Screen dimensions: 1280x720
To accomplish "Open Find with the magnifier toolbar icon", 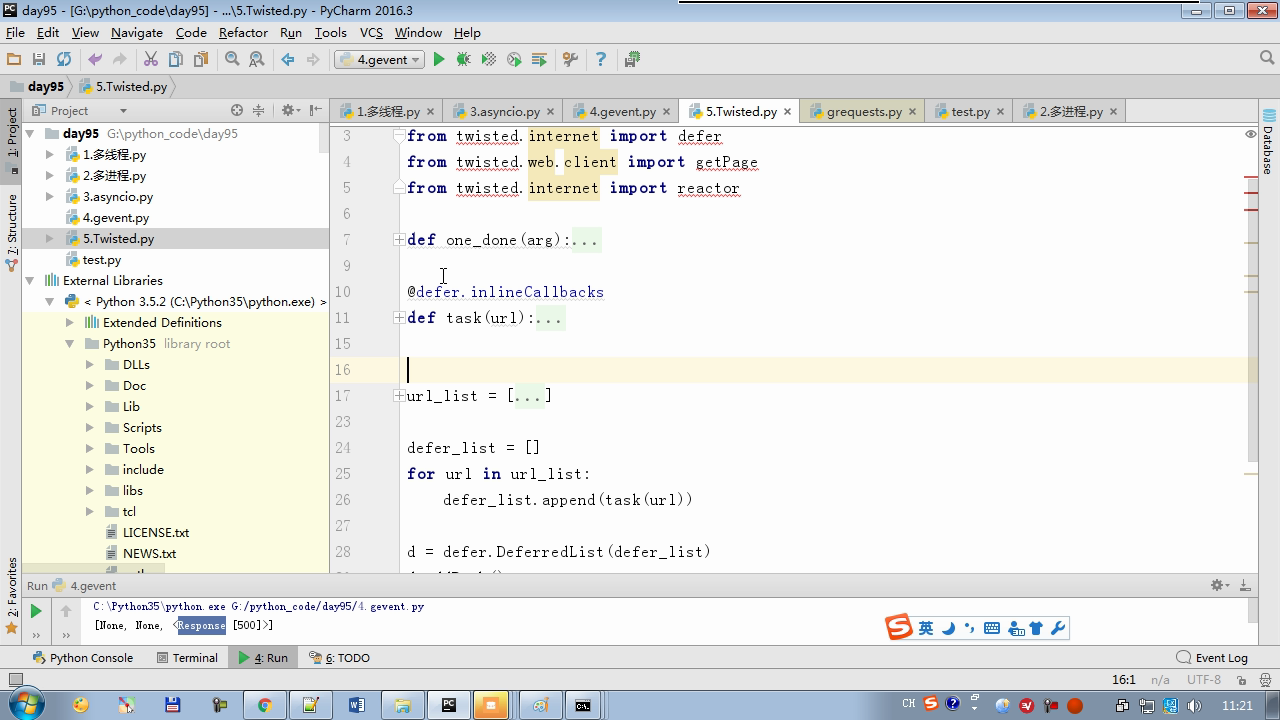I will pyautogui.click(x=232, y=60).
